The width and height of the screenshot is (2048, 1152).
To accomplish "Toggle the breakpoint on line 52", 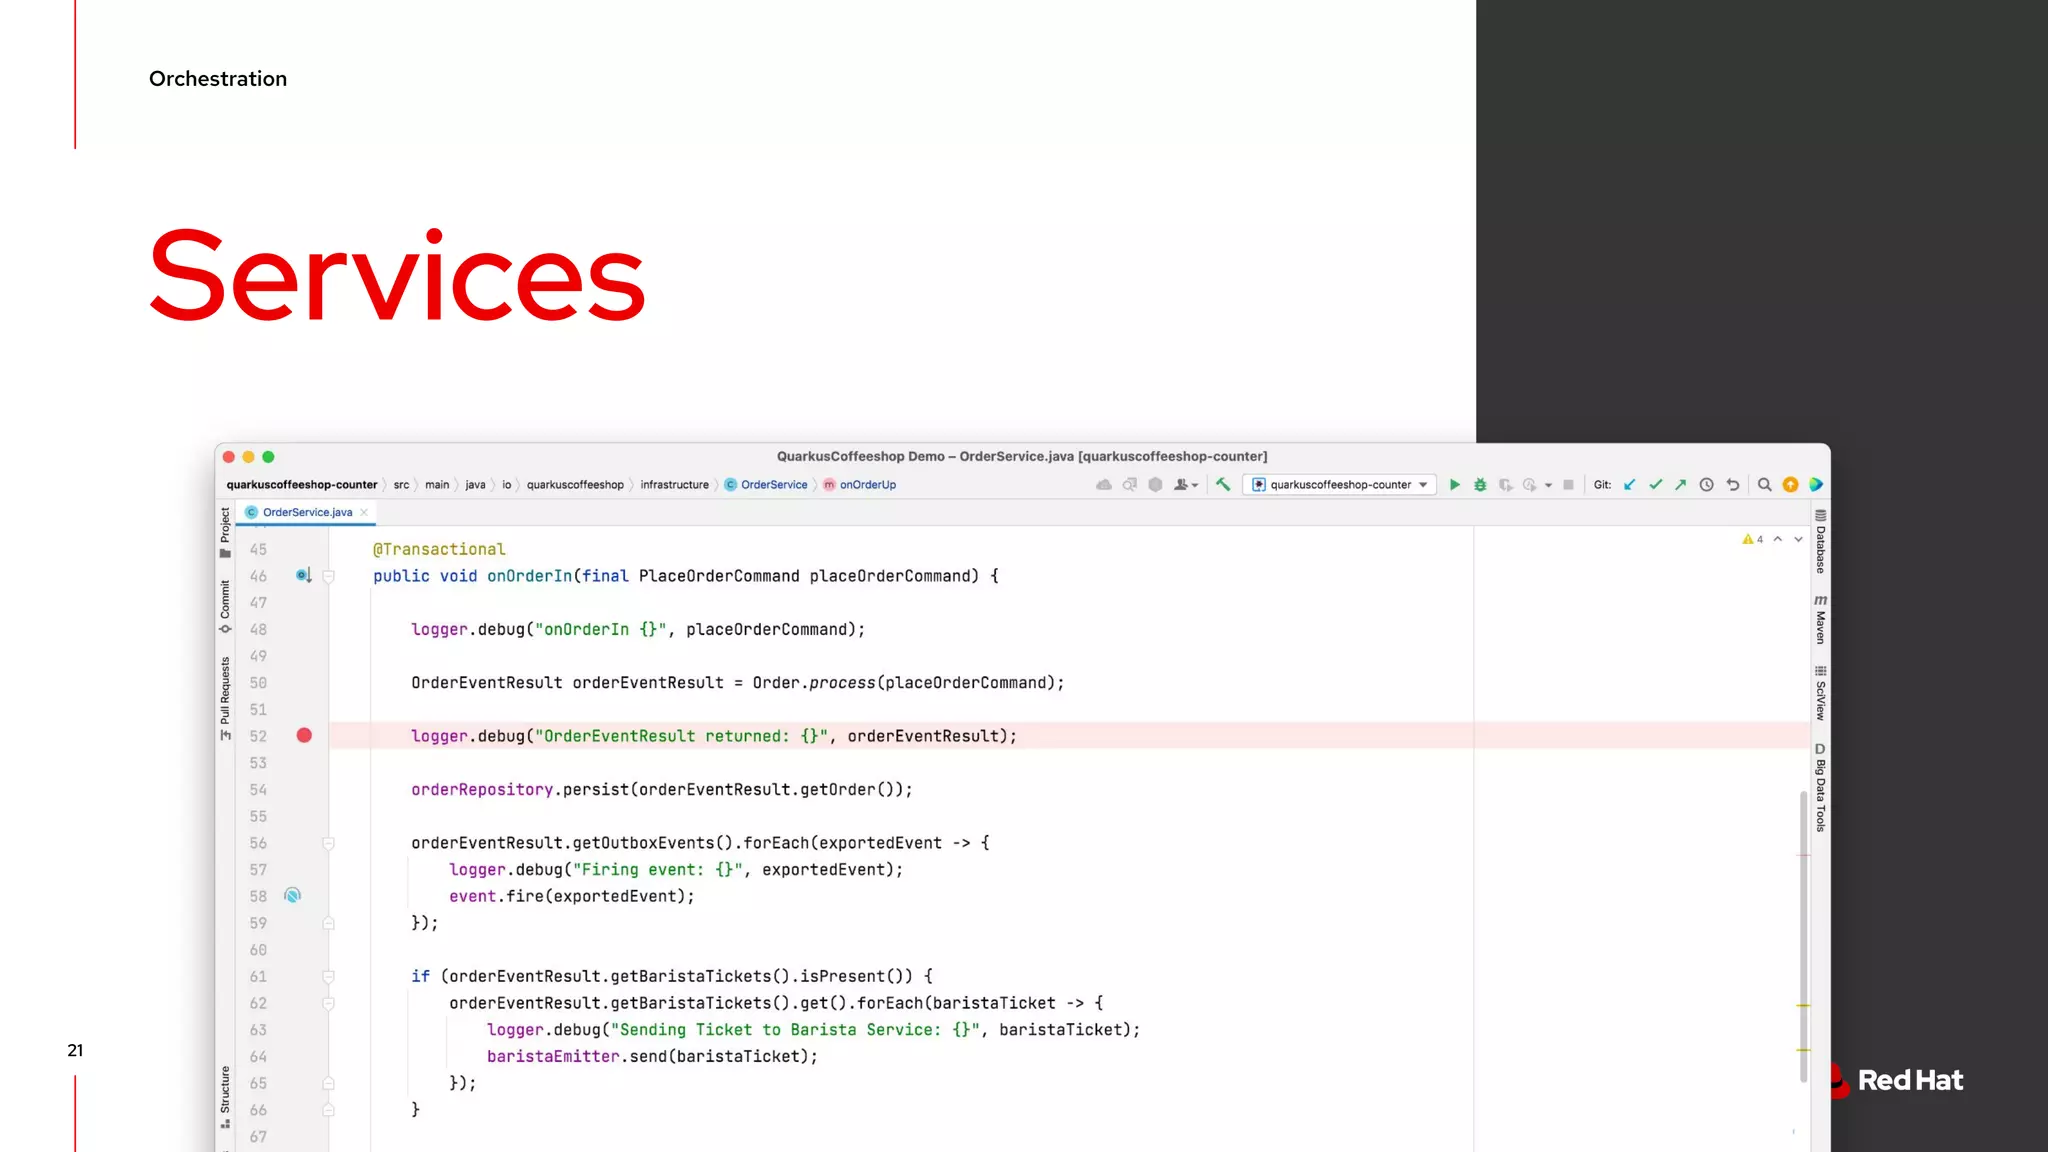I will tap(304, 736).
